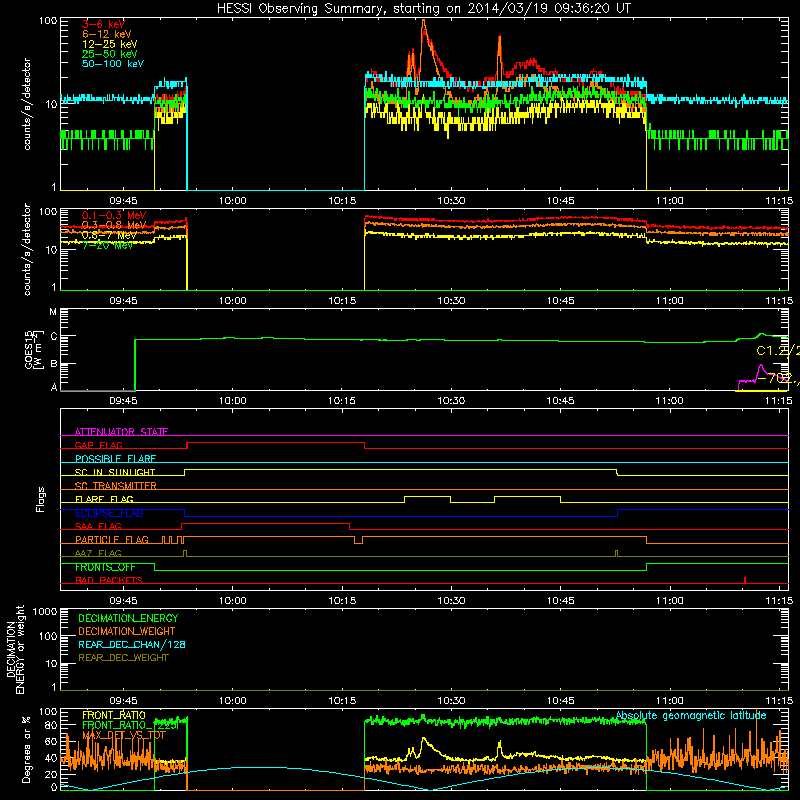The image size is (800, 800).
Task: Click counts/s/detector axis label of top X-ray panel
Action: pos(27,104)
